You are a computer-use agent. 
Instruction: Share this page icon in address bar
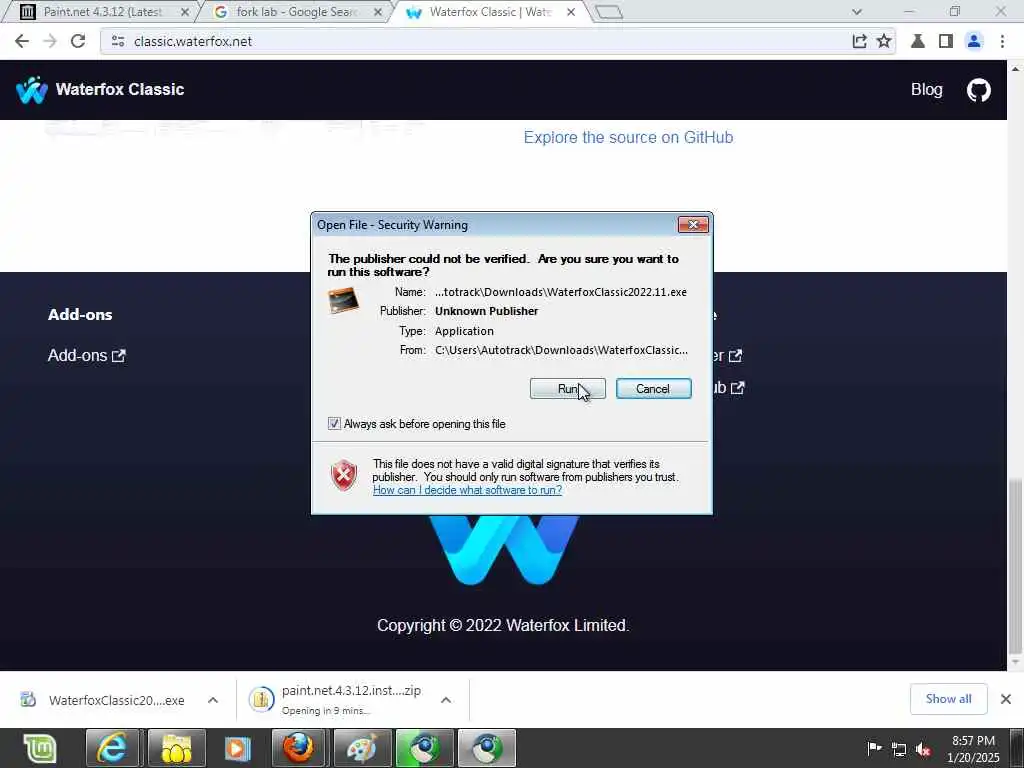[x=859, y=41]
